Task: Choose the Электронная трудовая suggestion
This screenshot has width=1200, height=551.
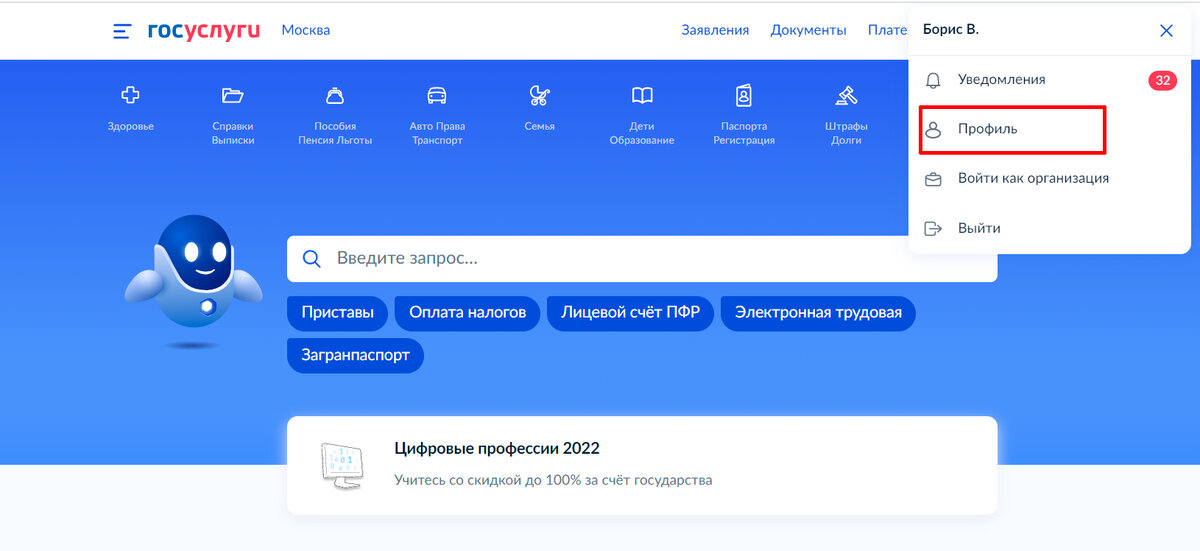Action: (x=818, y=313)
